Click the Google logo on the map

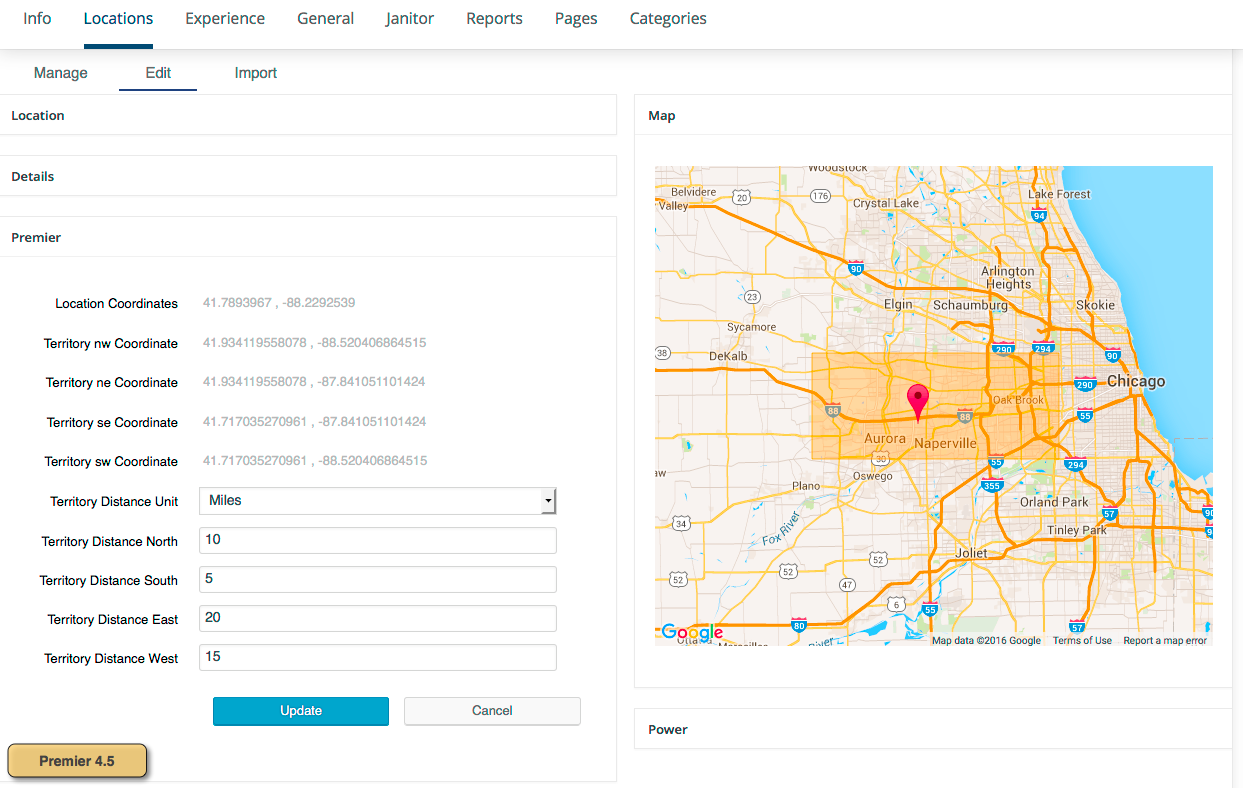(692, 633)
